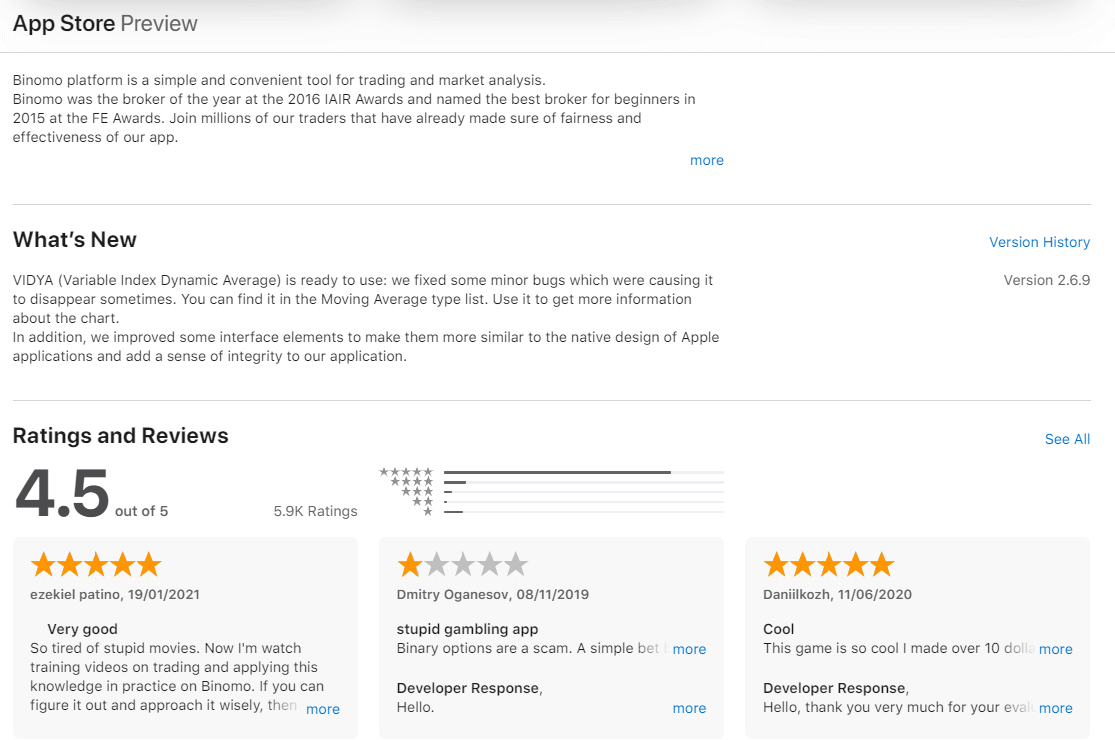The image size is (1115, 740).
Task: Click the two-star row icons in ratings histogram
Action: click(x=422, y=502)
